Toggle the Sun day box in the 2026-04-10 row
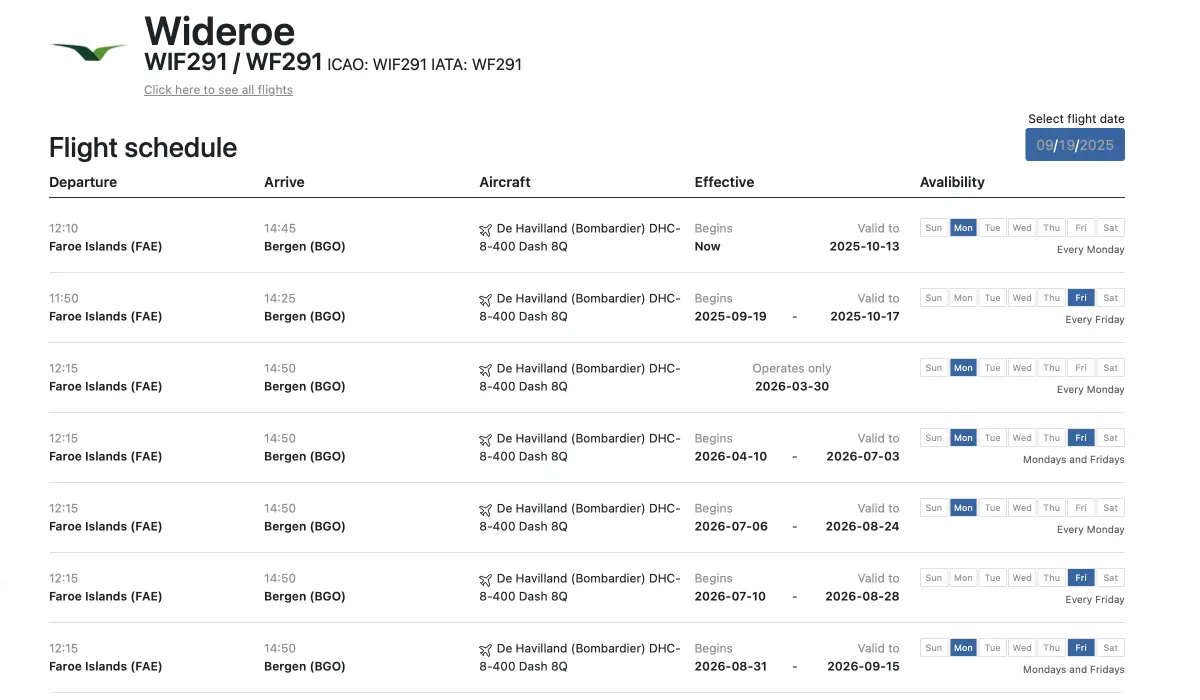 (934, 438)
